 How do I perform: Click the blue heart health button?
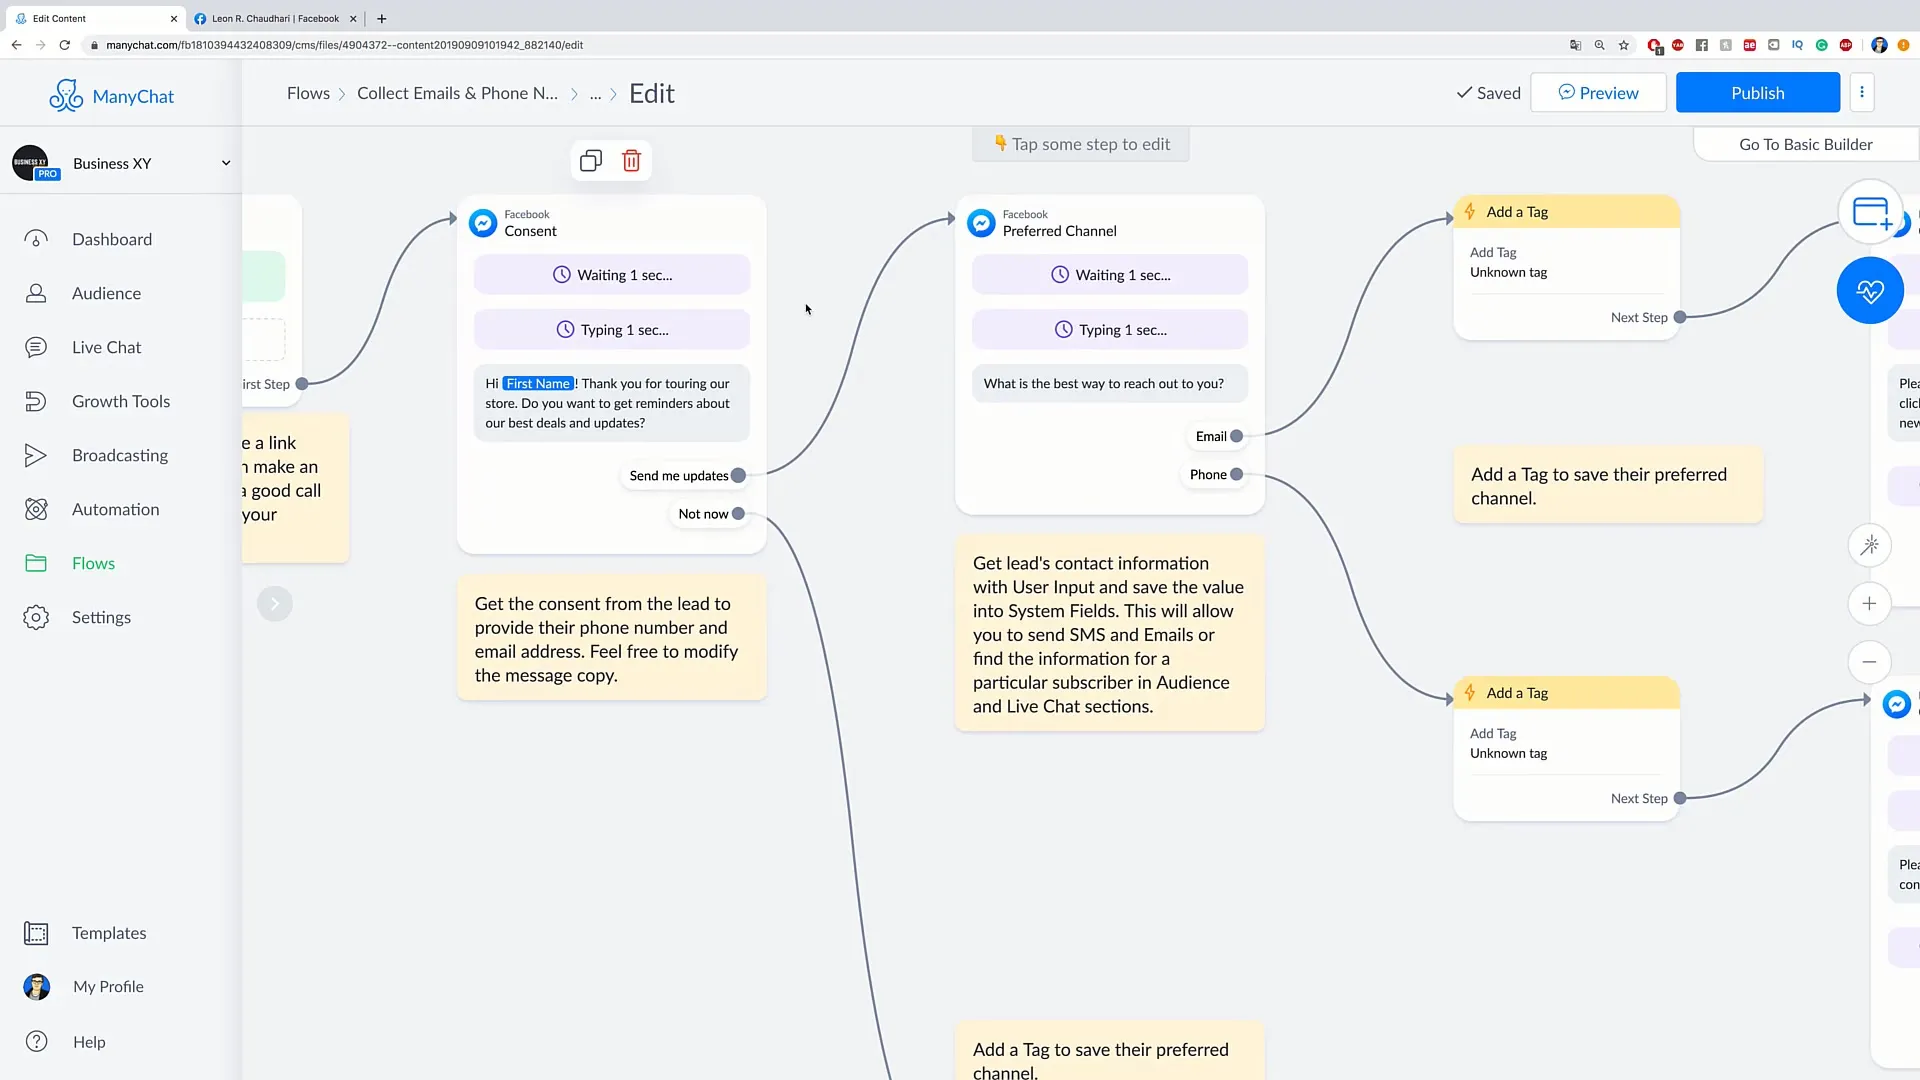coord(1870,290)
